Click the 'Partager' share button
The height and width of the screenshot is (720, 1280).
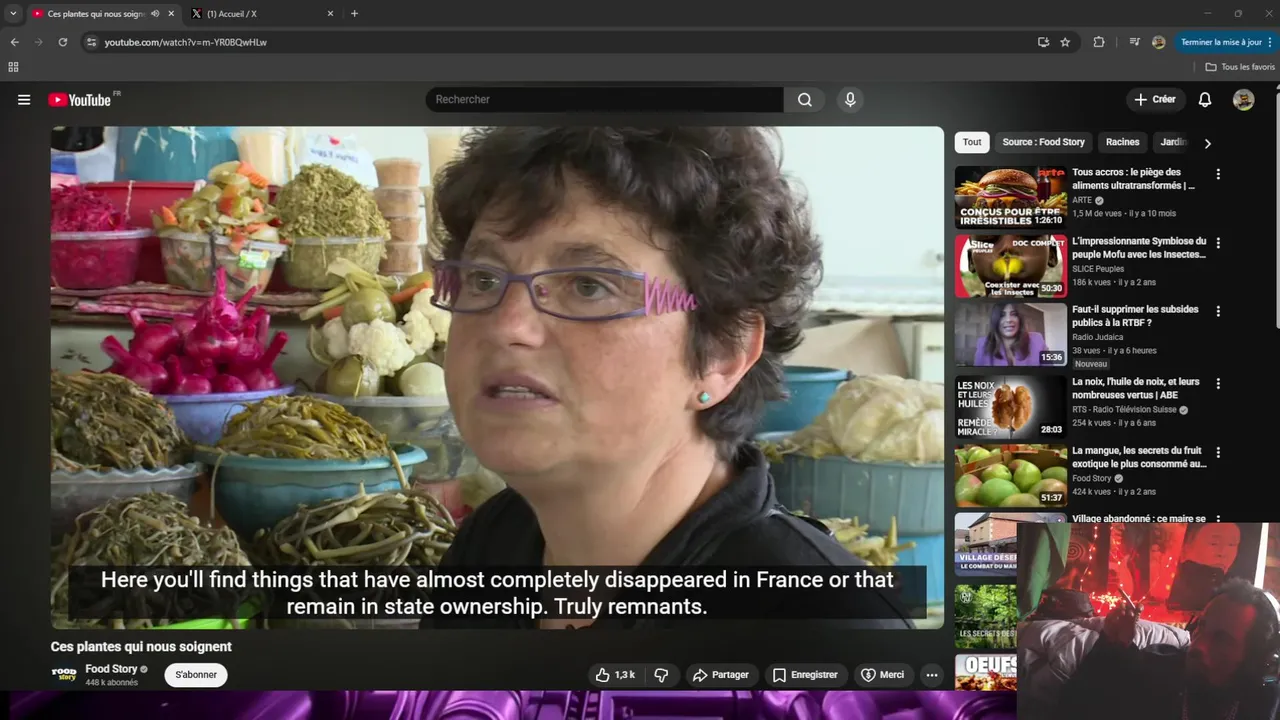720,675
